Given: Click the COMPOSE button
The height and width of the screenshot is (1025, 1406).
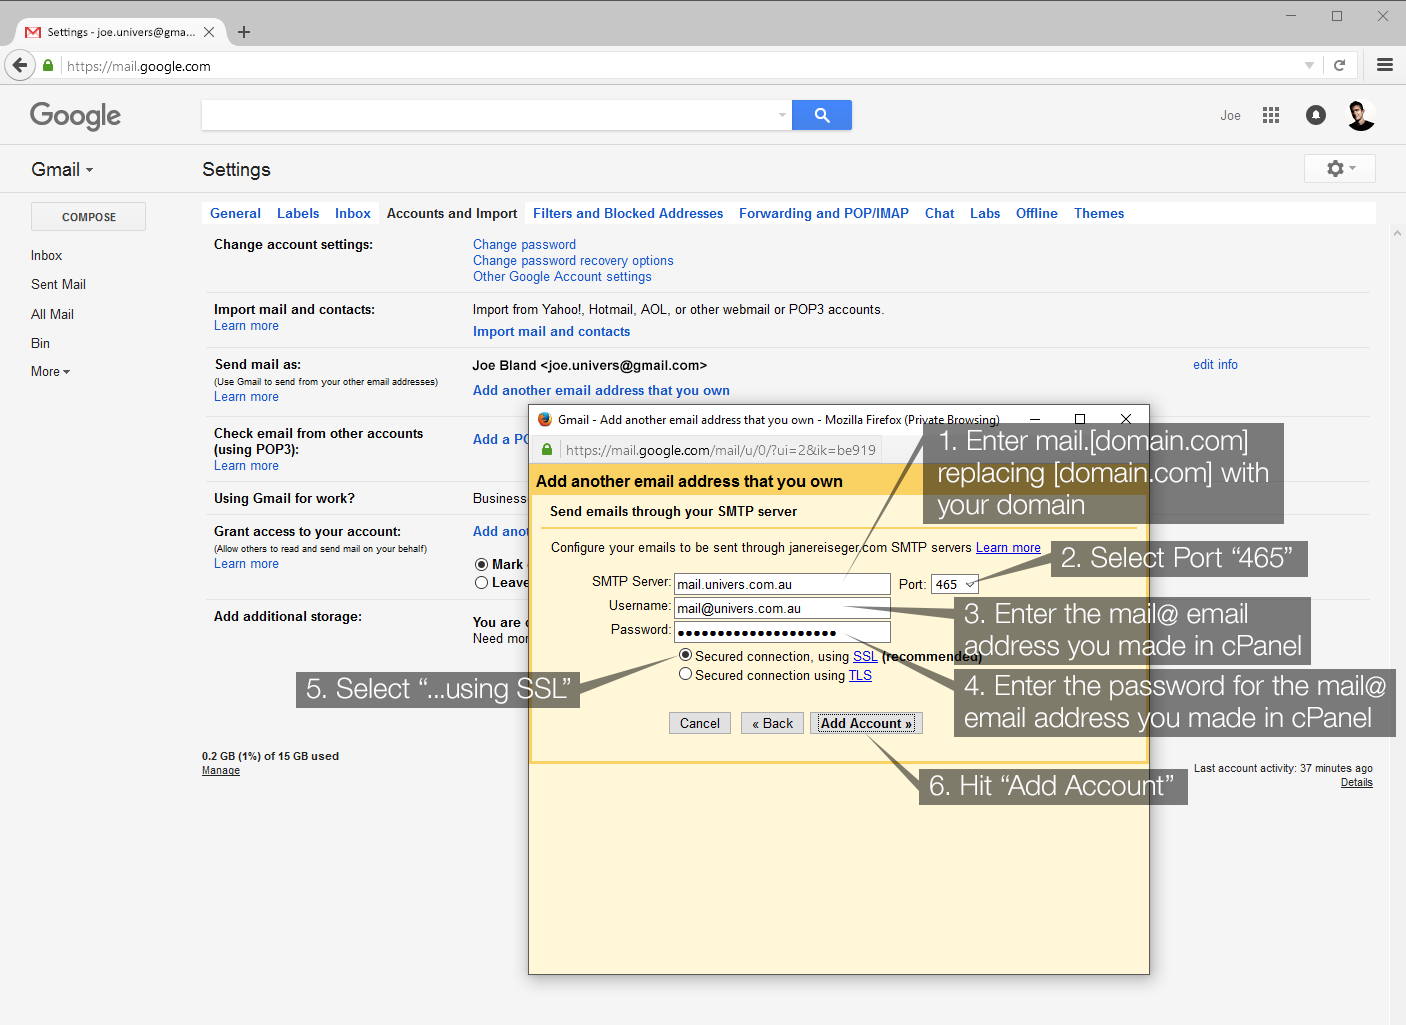Looking at the screenshot, I should tap(89, 217).
